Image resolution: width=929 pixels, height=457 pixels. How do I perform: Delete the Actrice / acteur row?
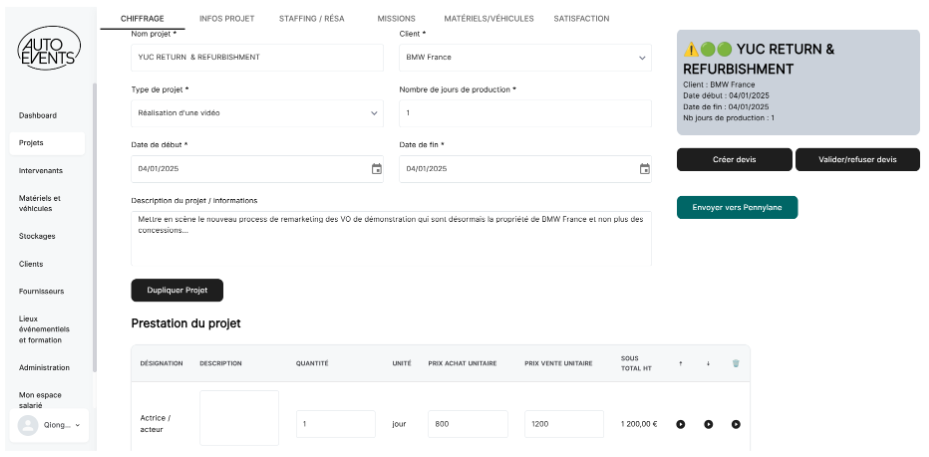pyautogui.click(x=735, y=424)
